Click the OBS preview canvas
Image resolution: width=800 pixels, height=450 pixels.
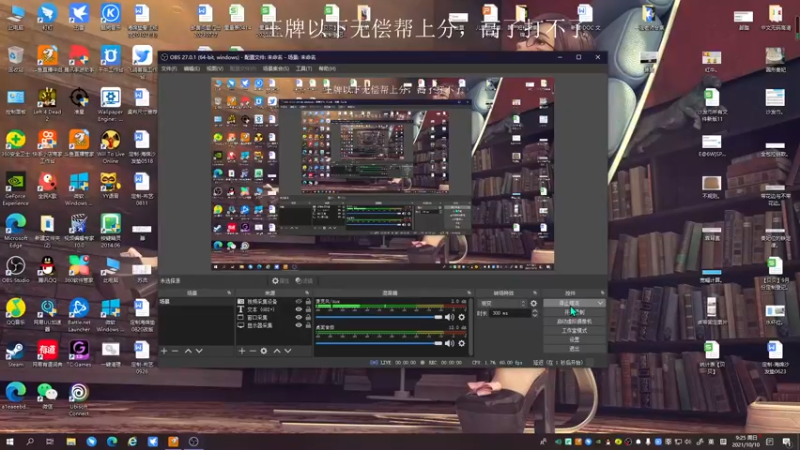coord(383,173)
